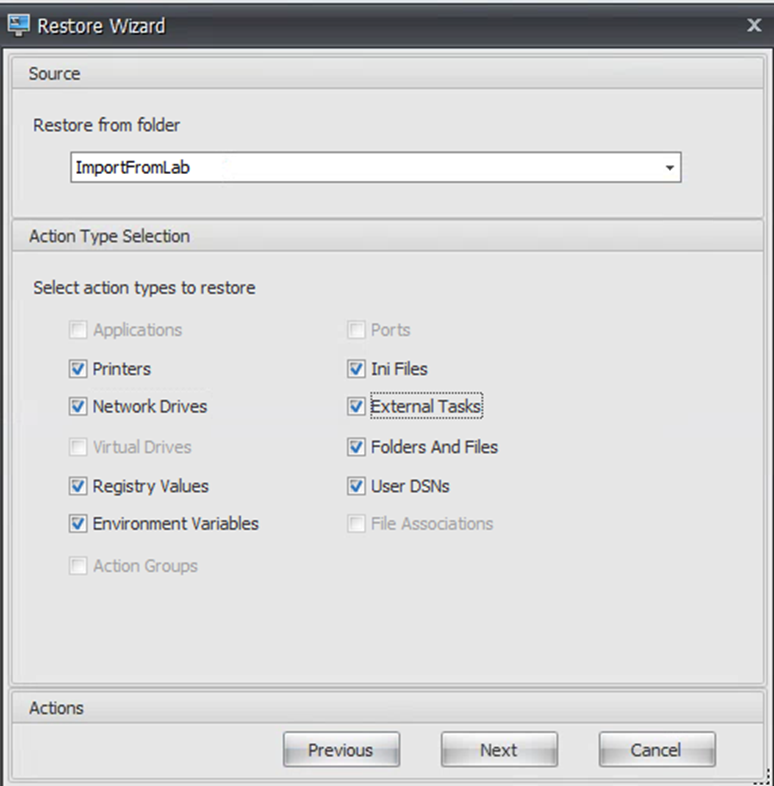Uncheck the Network Drives checkbox
The image size is (774, 786).
pos(78,407)
